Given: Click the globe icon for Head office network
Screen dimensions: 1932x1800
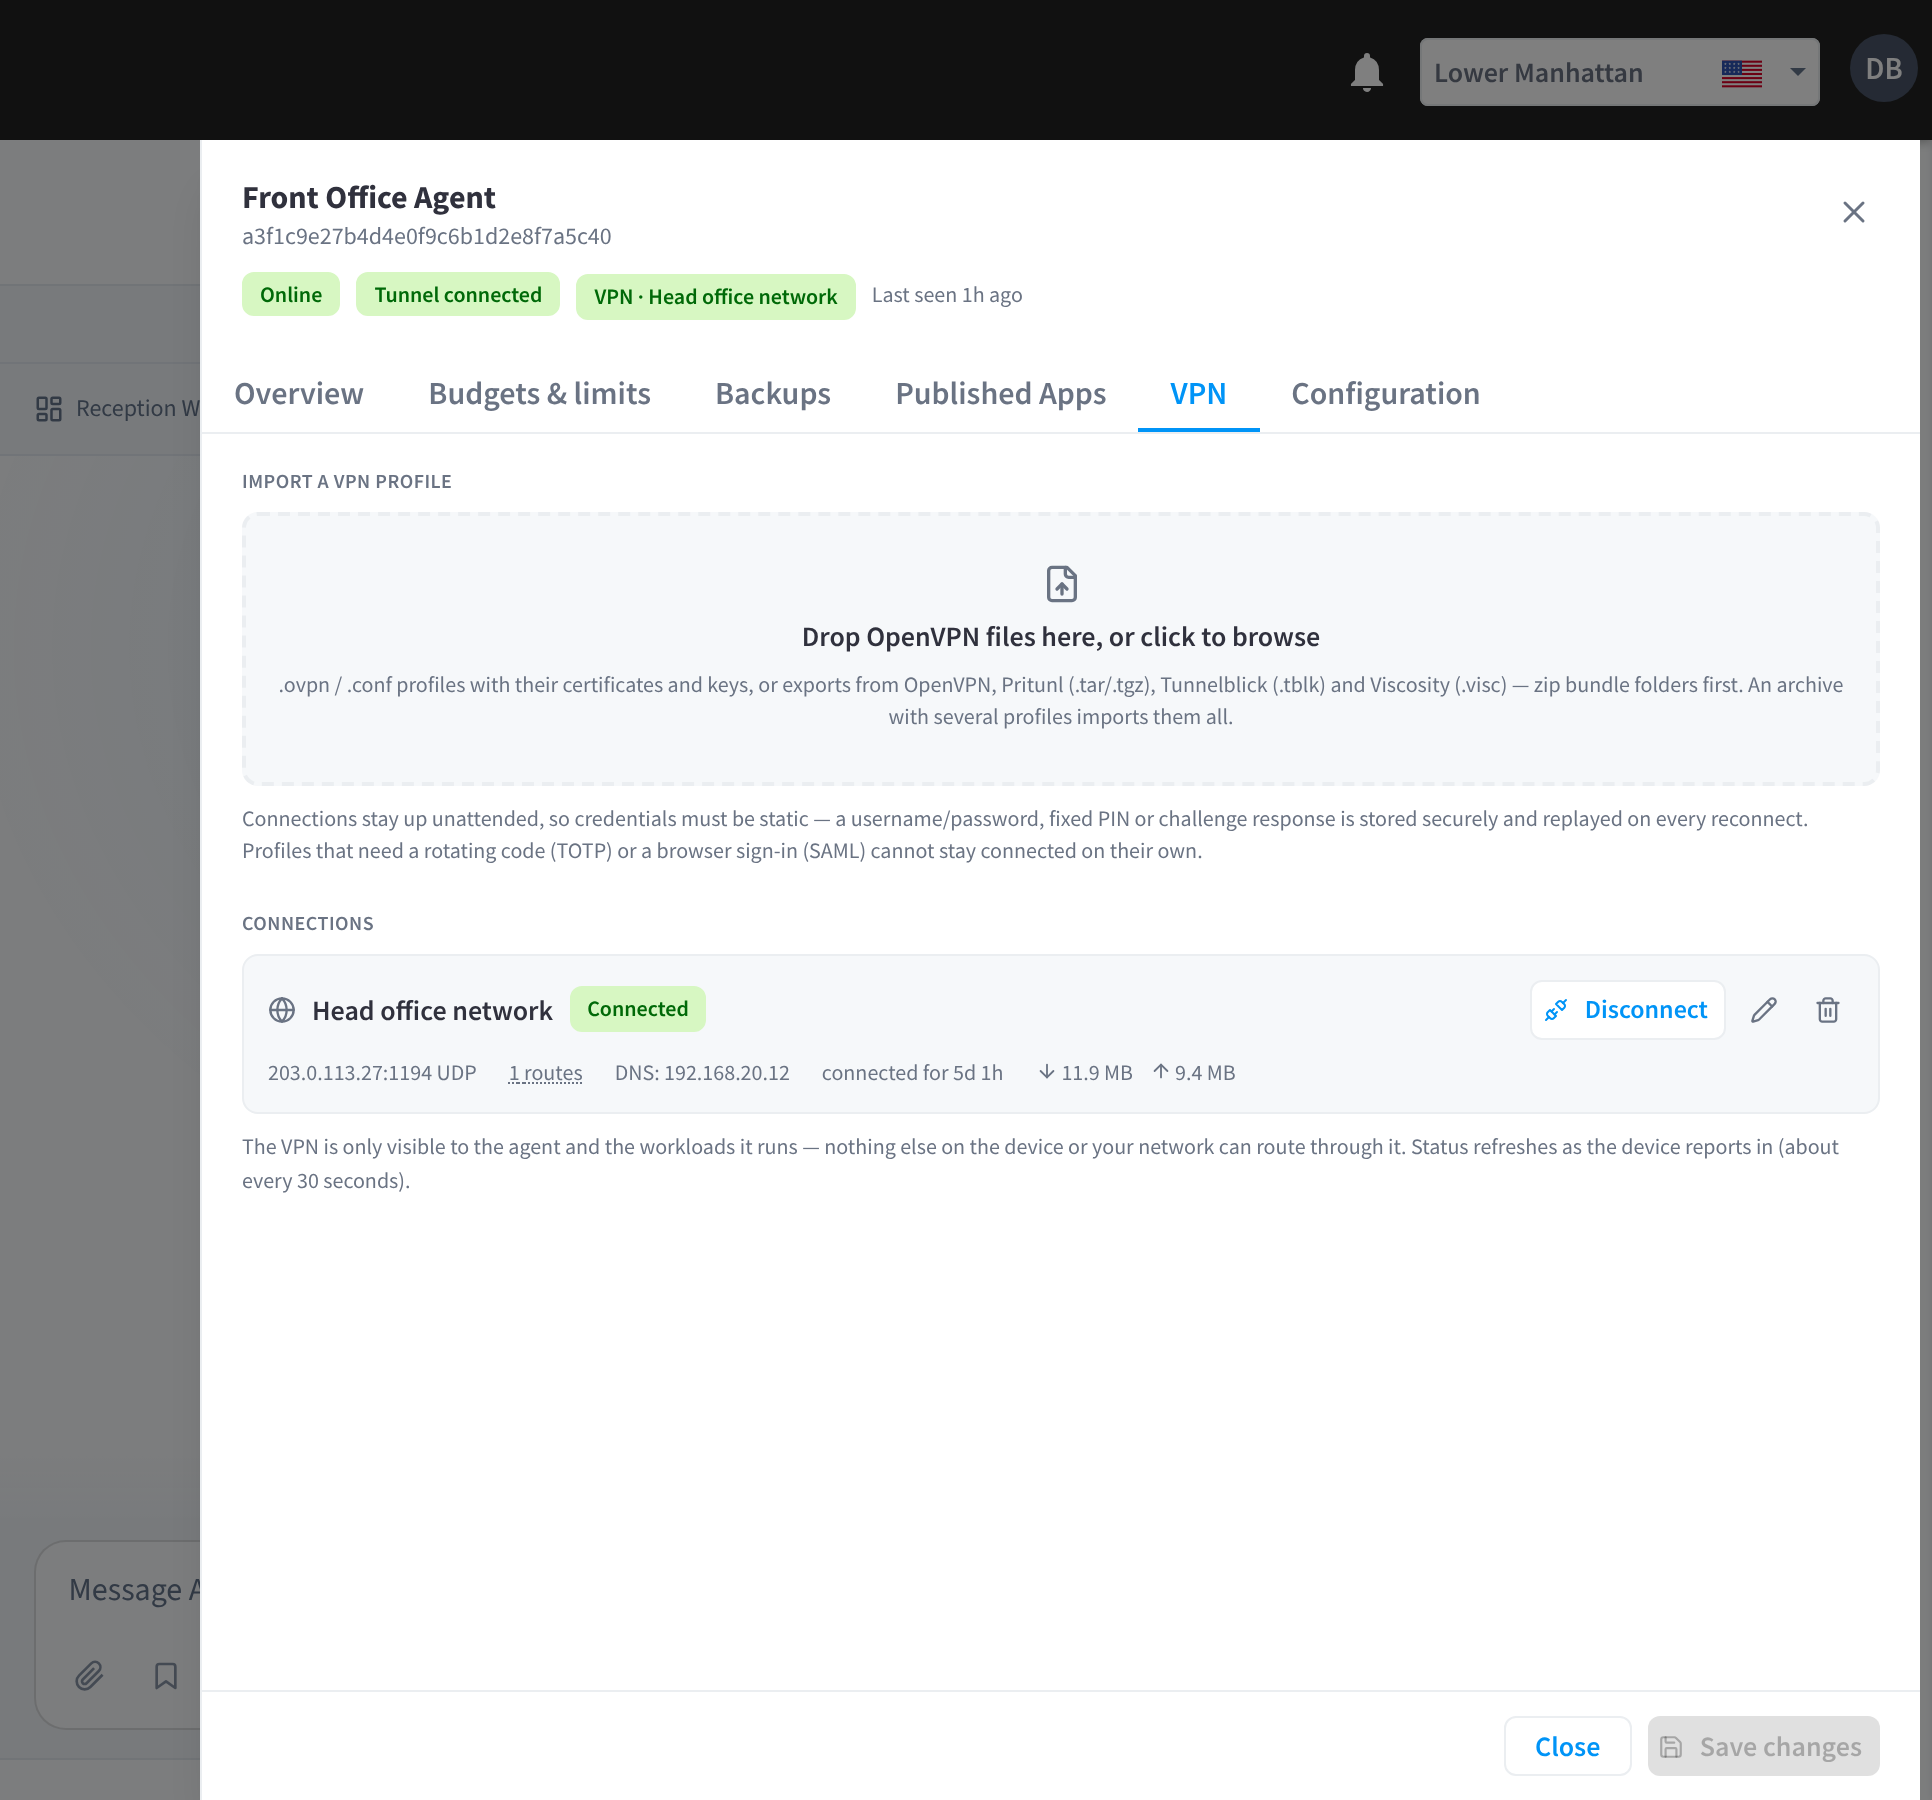Looking at the screenshot, I should pyautogui.click(x=282, y=1010).
